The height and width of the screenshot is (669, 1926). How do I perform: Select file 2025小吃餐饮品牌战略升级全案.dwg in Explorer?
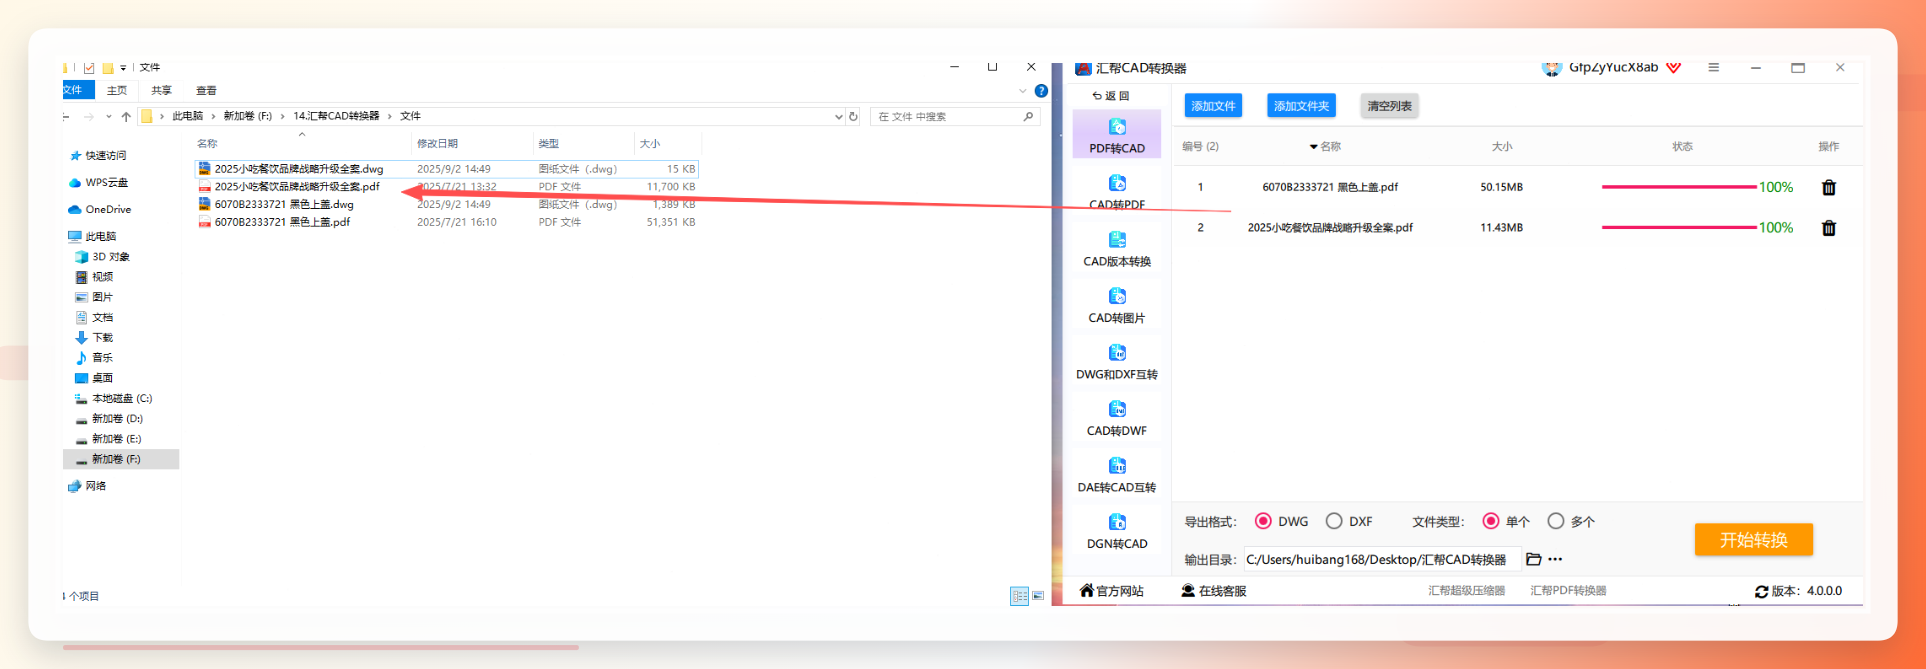pyautogui.click(x=299, y=169)
